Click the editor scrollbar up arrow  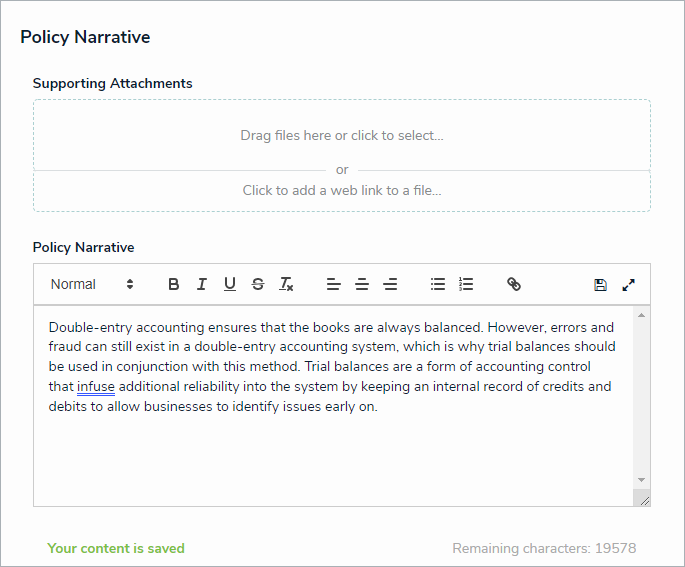641,316
